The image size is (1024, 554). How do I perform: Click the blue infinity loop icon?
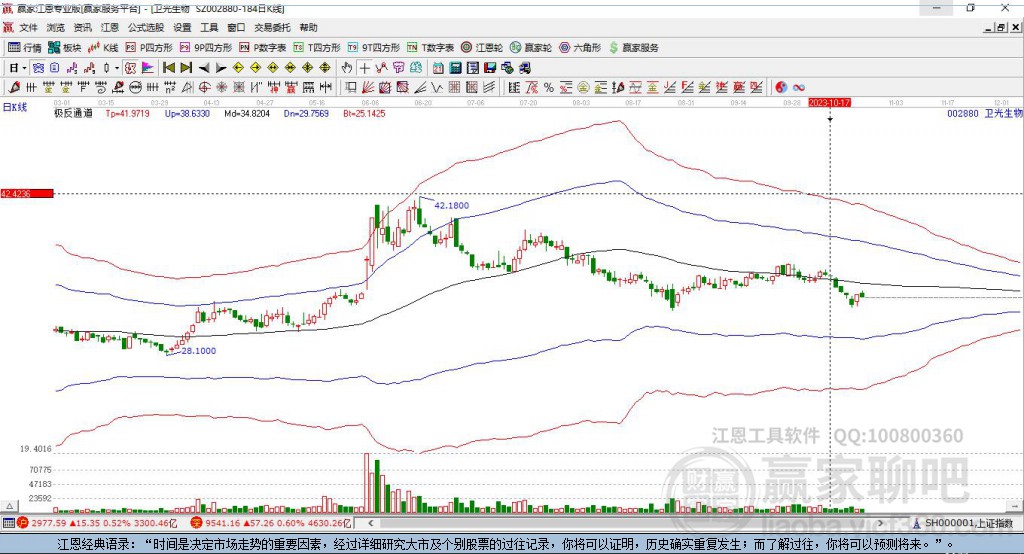pos(799,88)
